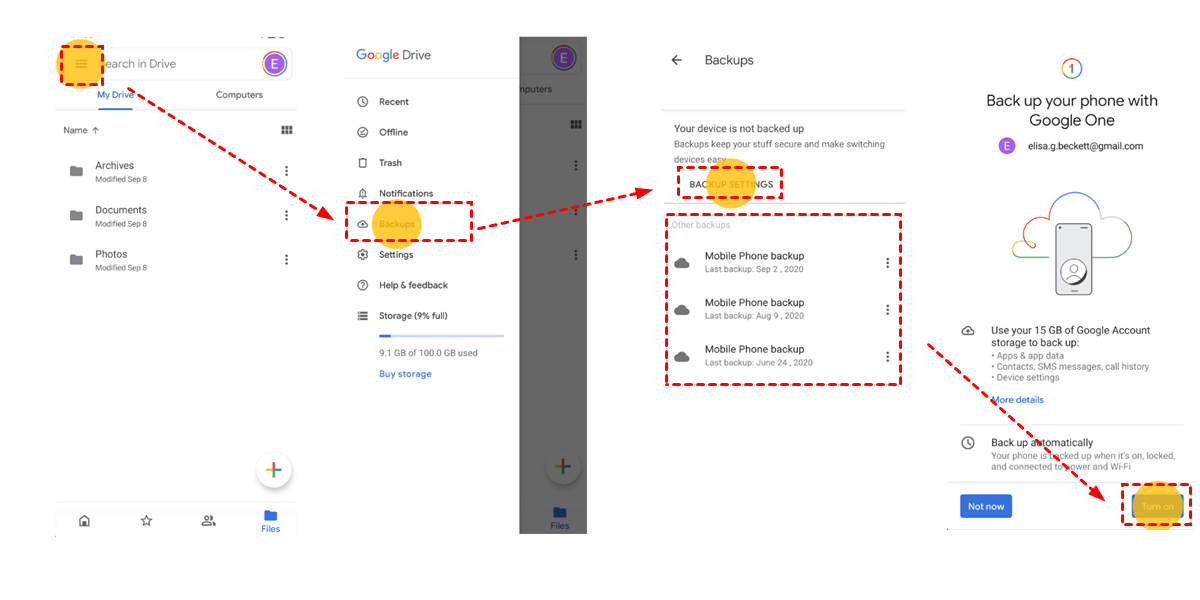1200x600 pixels.
Task: Open options for Sep 2, 2020 backup
Action: (887, 263)
